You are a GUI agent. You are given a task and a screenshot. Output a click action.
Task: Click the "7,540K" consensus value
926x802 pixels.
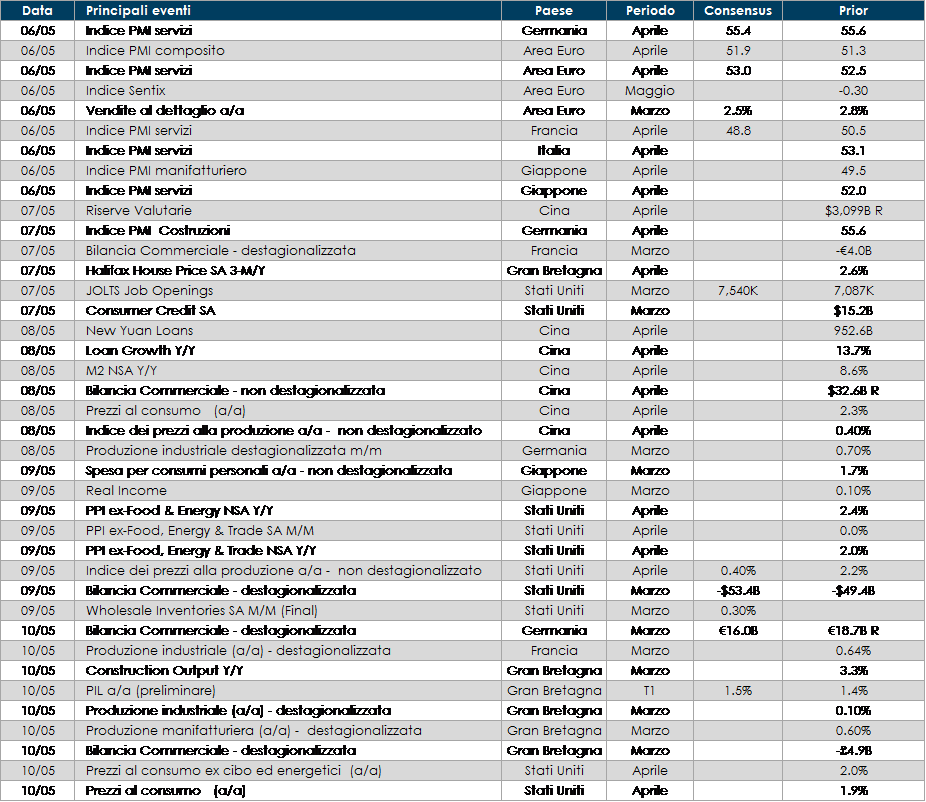coord(738,291)
